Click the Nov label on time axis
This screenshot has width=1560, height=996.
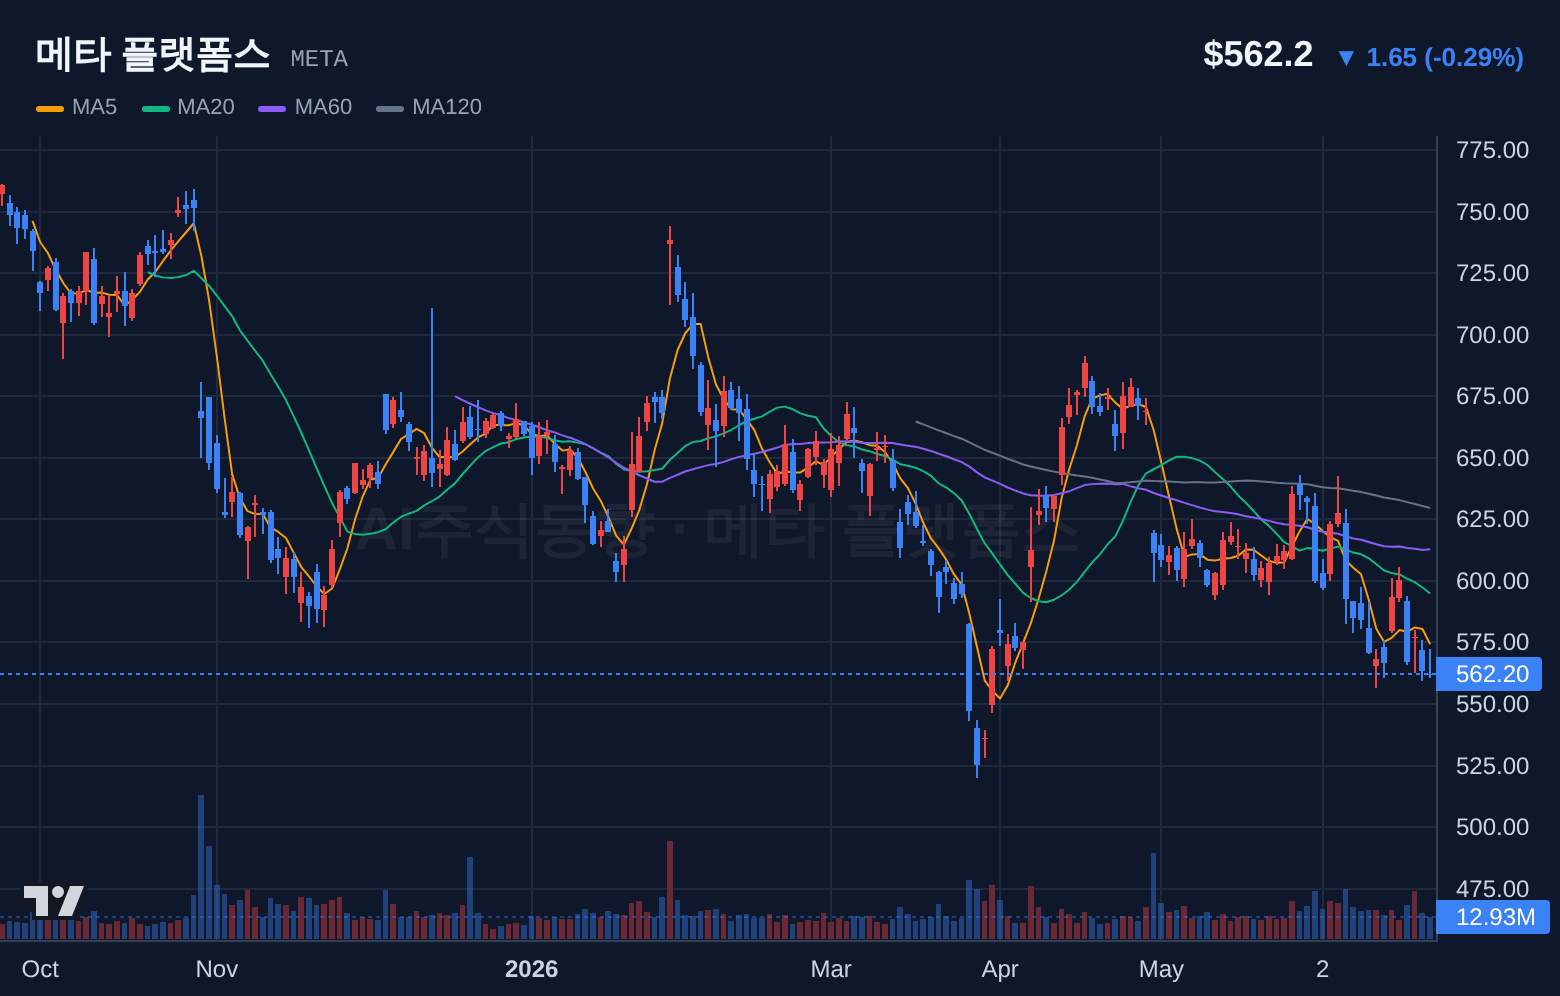[x=217, y=969]
